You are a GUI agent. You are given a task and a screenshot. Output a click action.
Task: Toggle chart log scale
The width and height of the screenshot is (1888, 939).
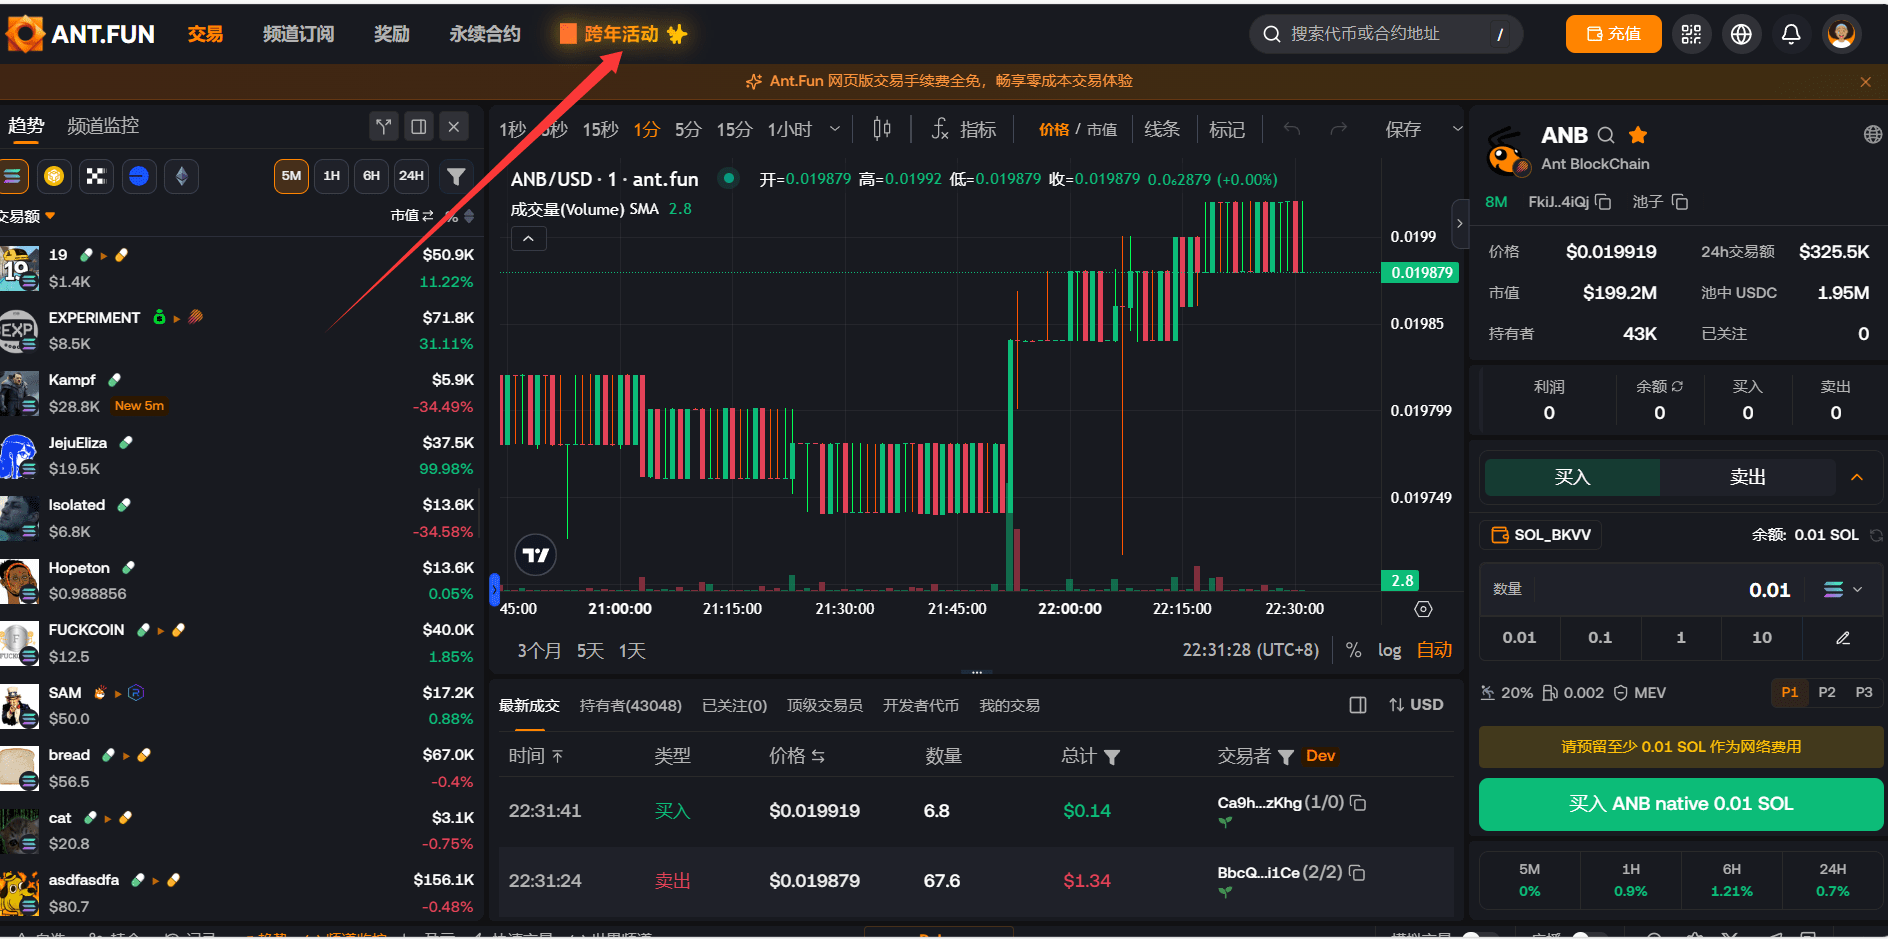1389,650
